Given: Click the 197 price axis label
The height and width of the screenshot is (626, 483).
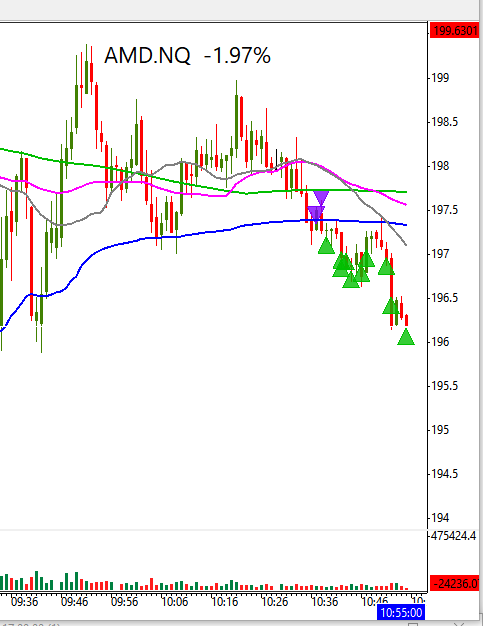Looking at the screenshot, I should tap(440, 254).
